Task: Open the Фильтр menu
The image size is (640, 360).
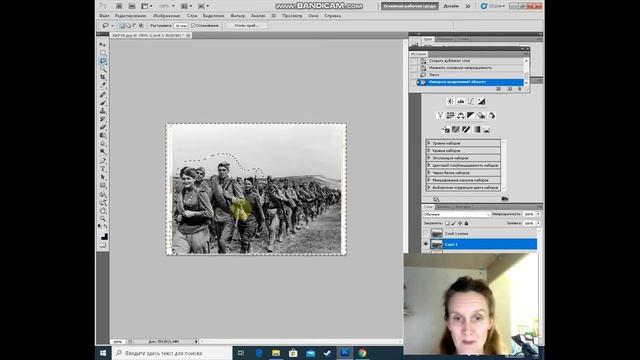Action: pyautogui.click(x=238, y=16)
